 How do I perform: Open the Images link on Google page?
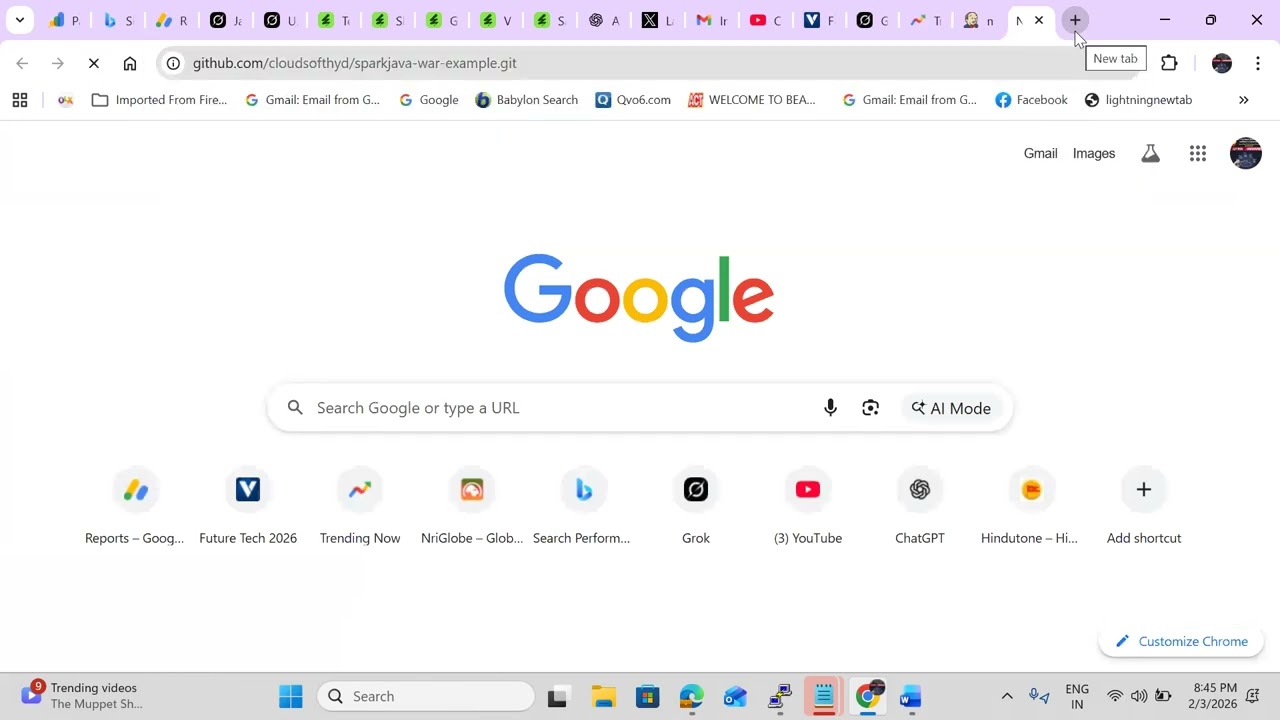pyautogui.click(x=1094, y=153)
